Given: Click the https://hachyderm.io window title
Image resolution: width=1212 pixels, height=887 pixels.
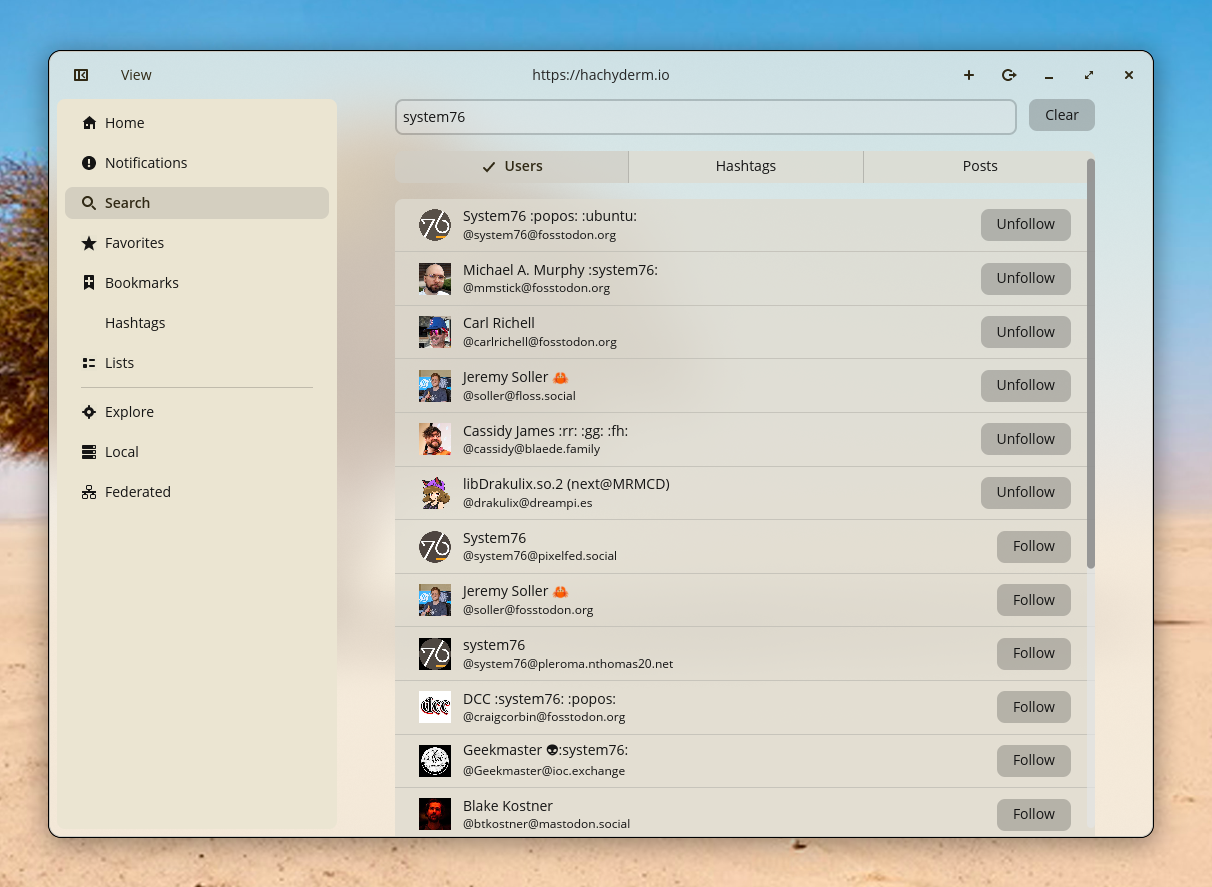Looking at the screenshot, I should click(601, 75).
